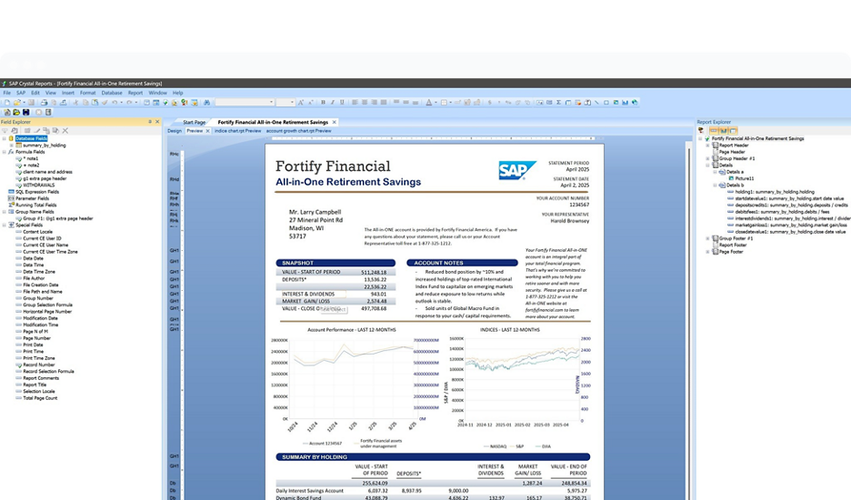Open the File menu
This screenshot has height=500, width=851.
[x=7, y=93]
